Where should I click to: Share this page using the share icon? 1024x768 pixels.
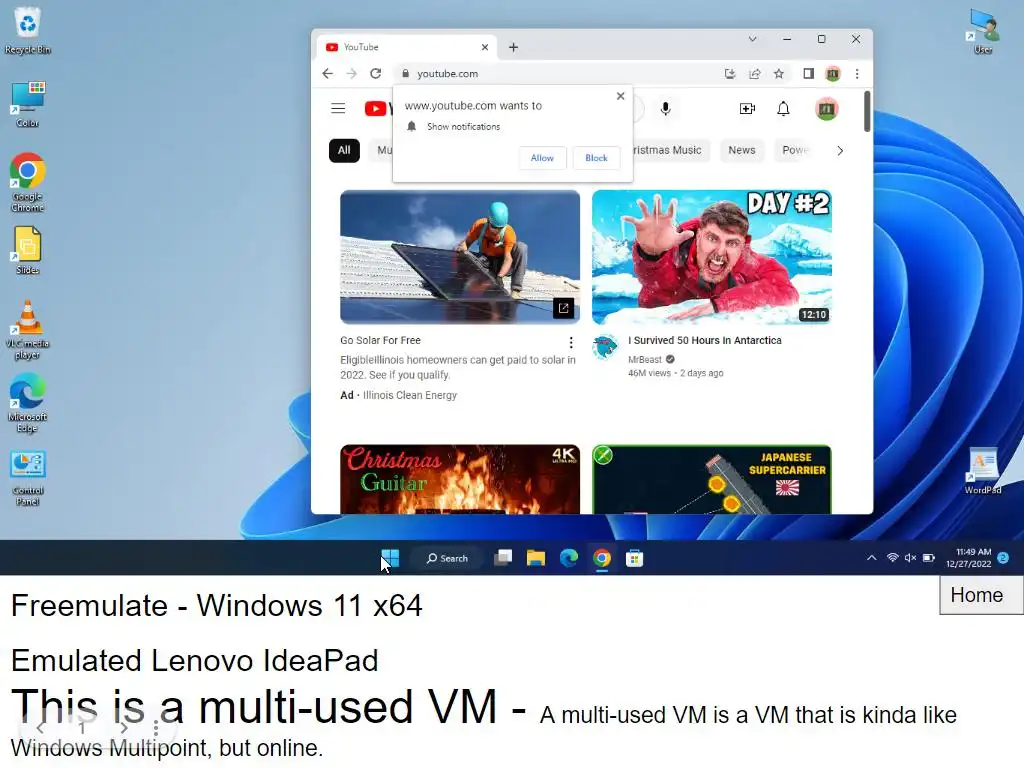click(754, 74)
